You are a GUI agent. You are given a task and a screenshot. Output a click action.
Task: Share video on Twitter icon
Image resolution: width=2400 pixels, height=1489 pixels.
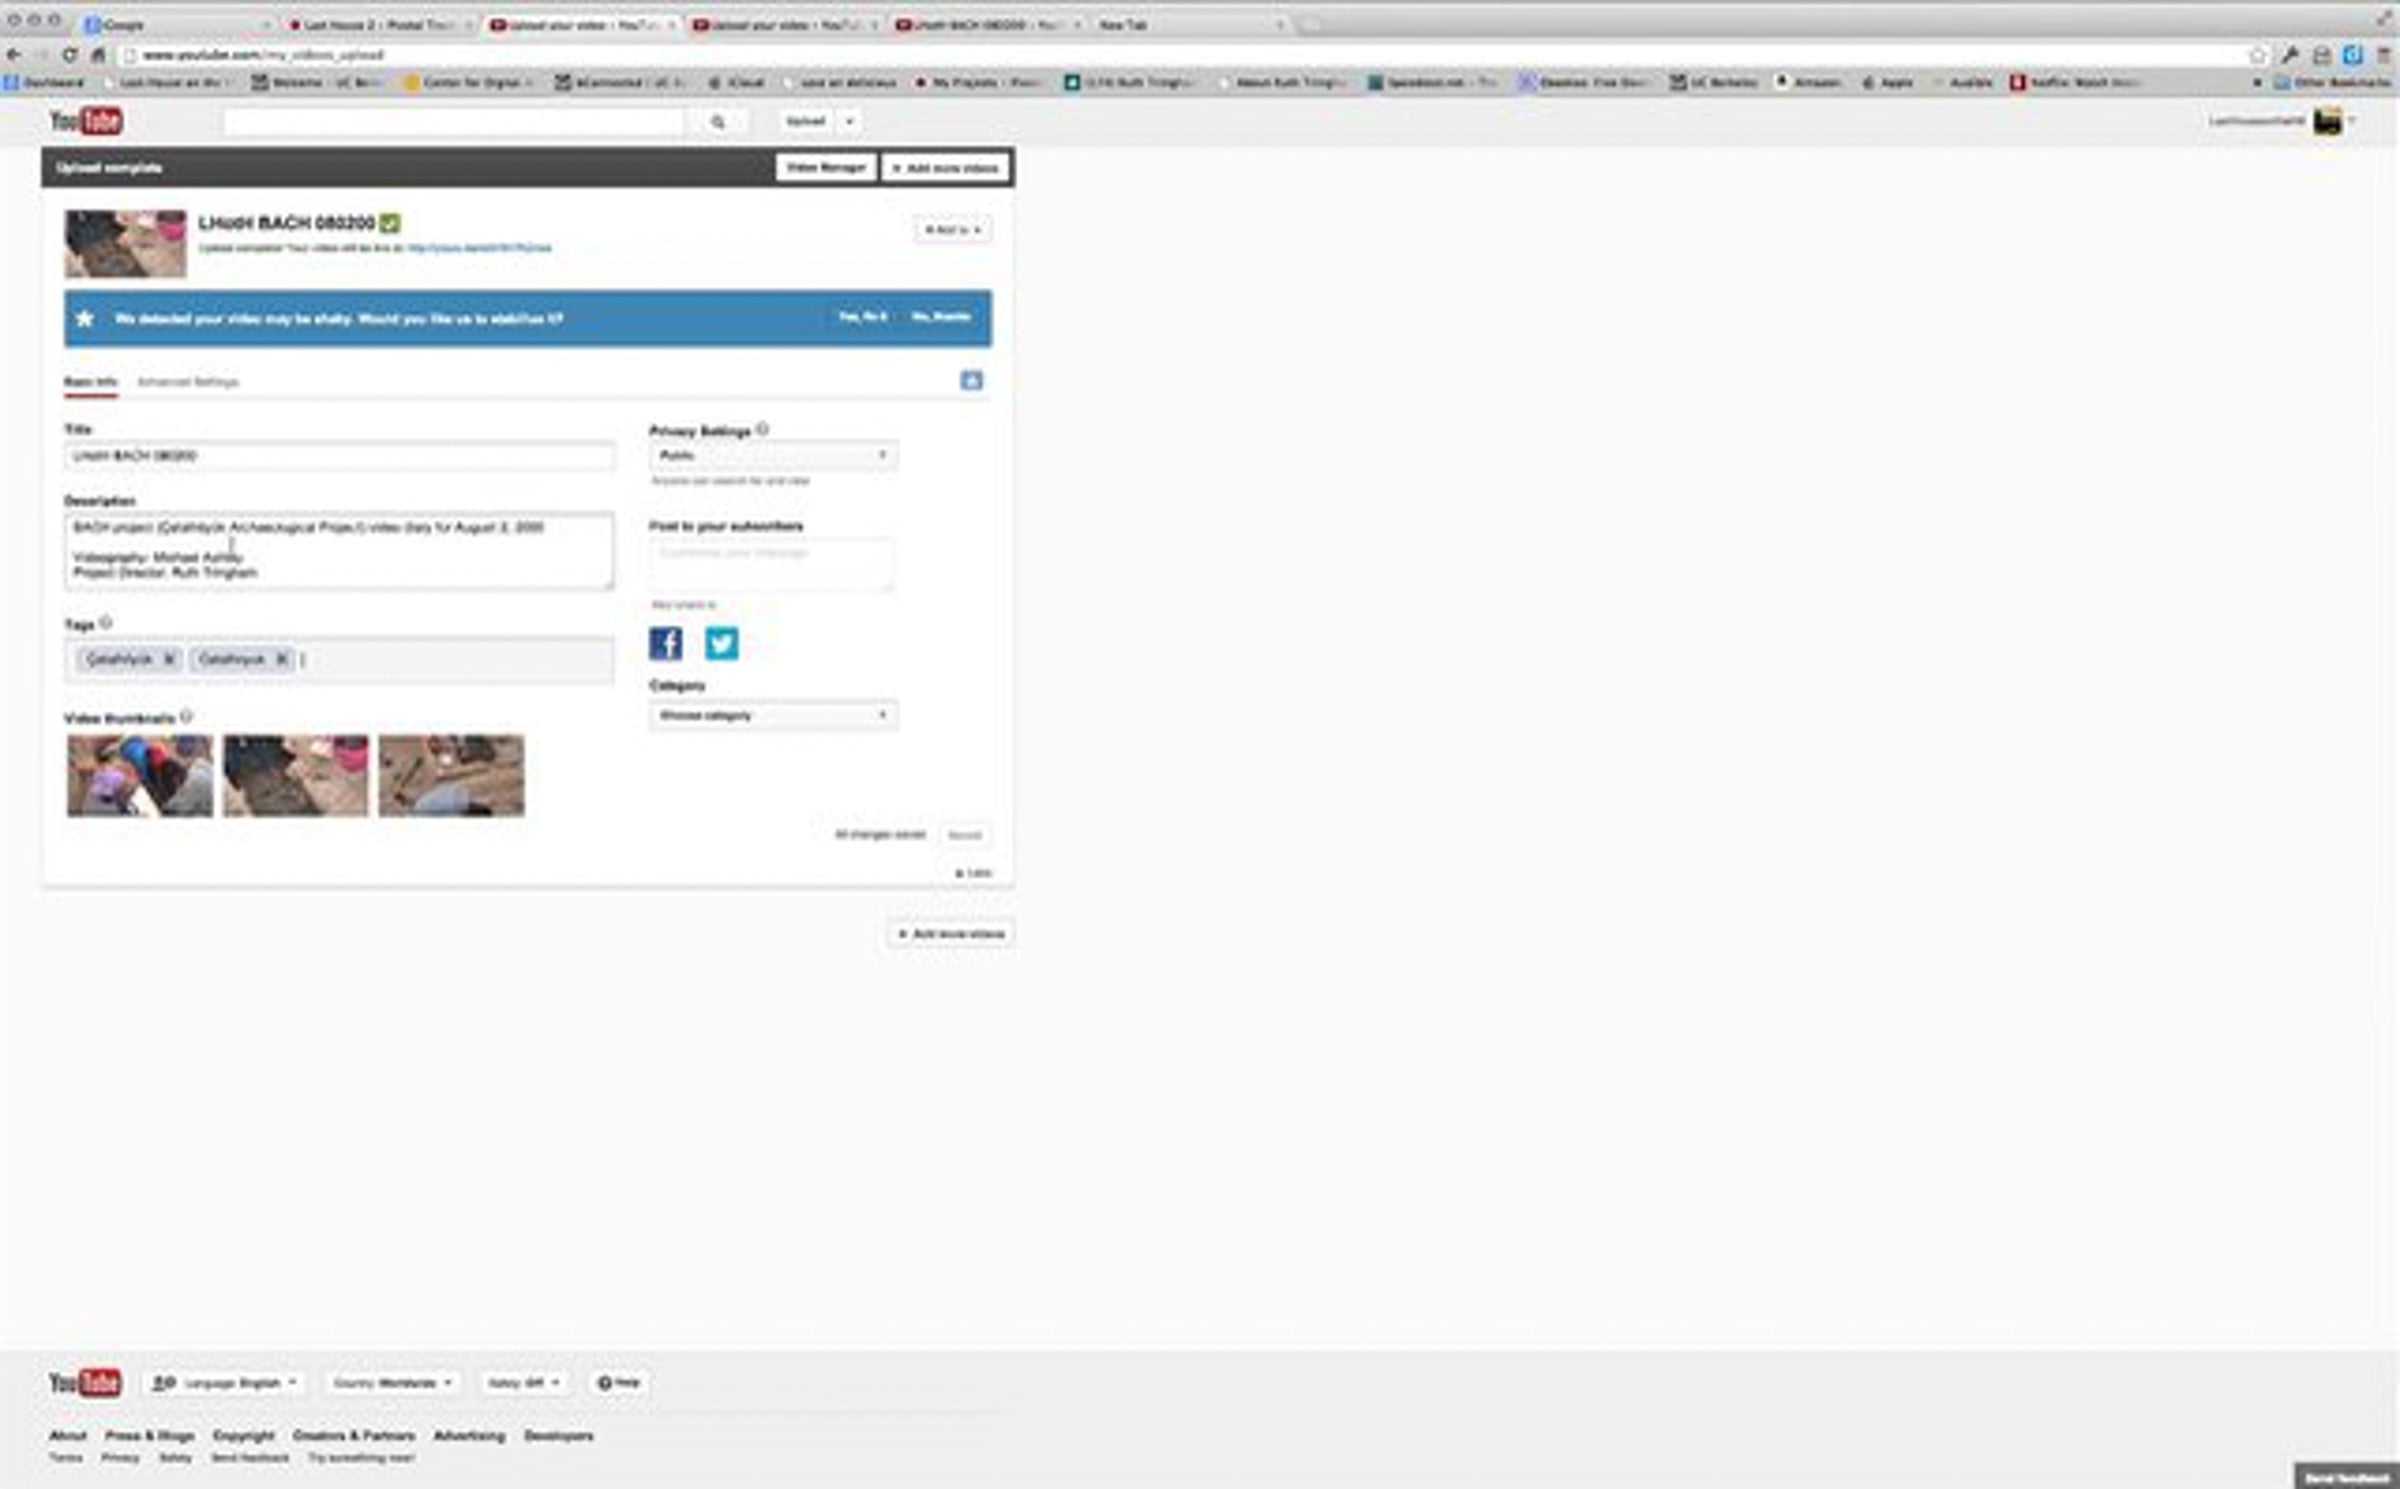tap(721, 643)
